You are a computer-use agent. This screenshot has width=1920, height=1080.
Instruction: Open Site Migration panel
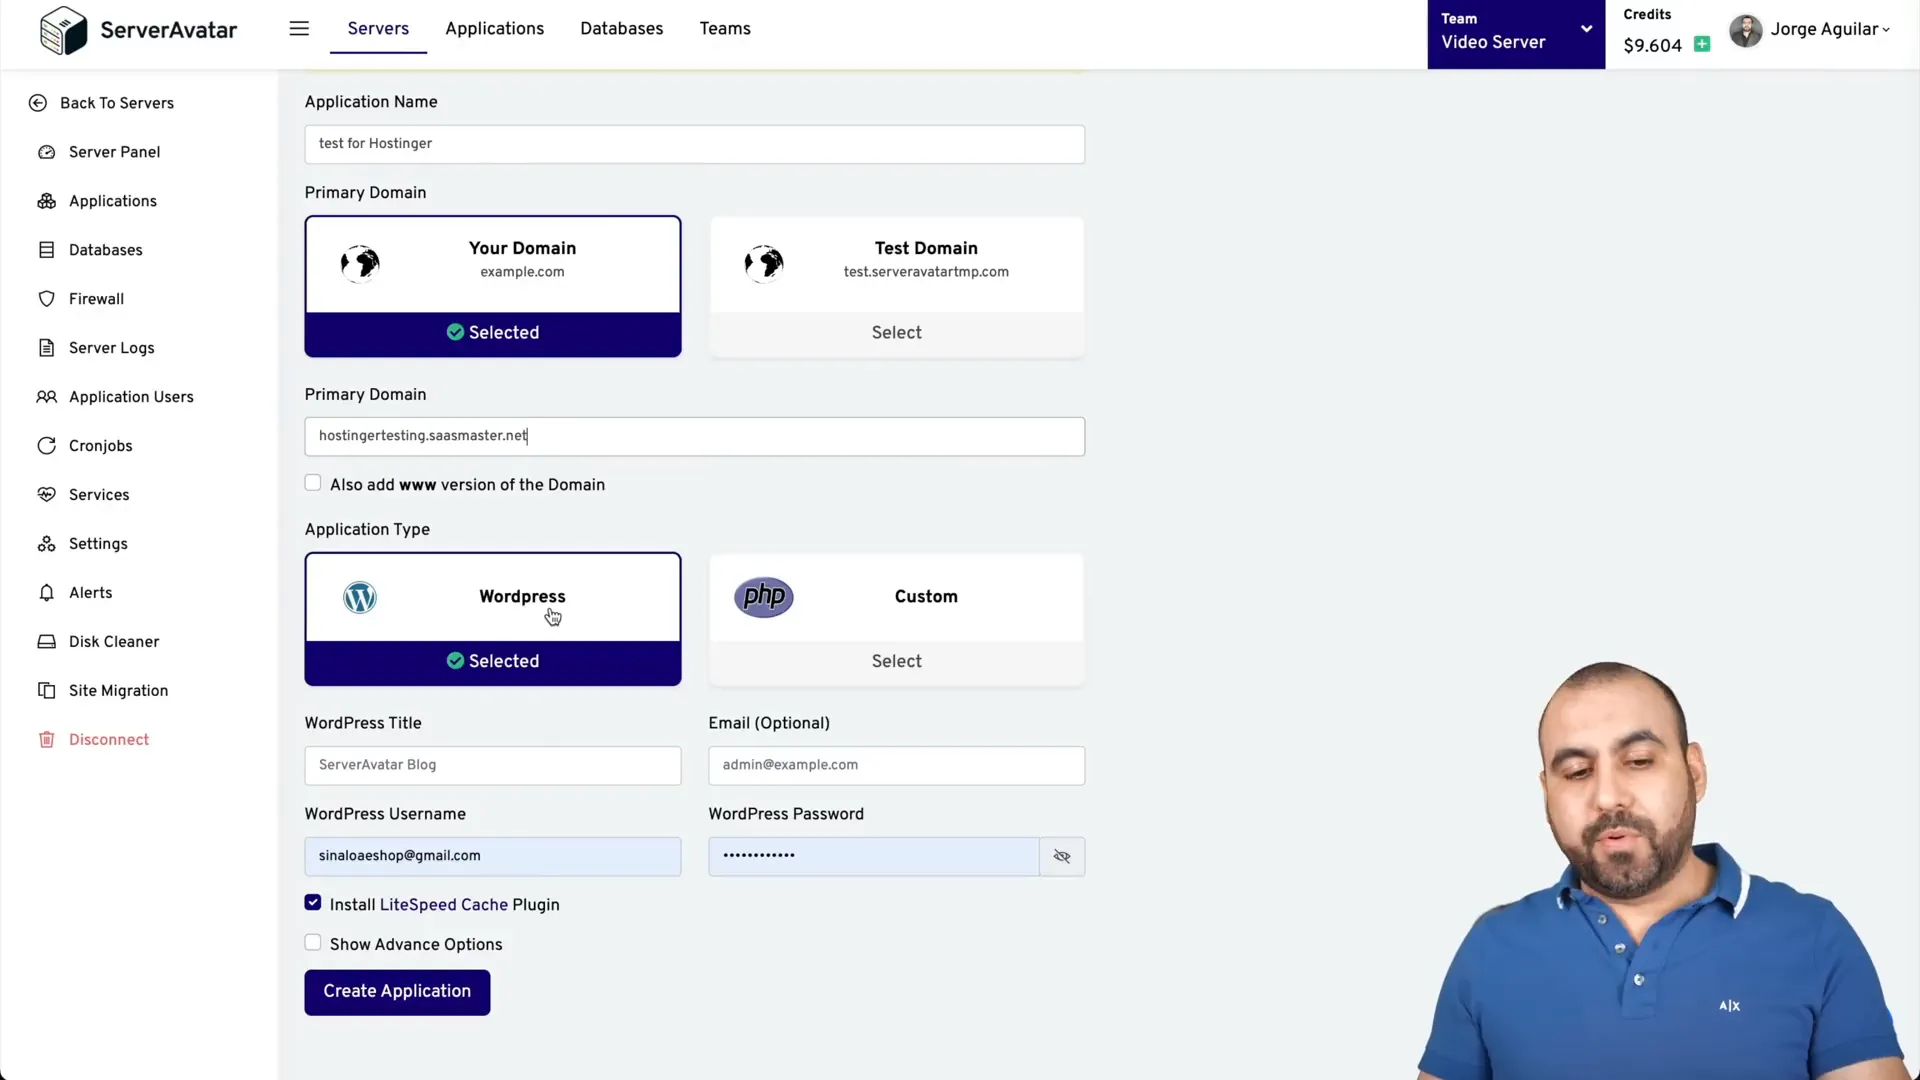click(x=119, y=690)
